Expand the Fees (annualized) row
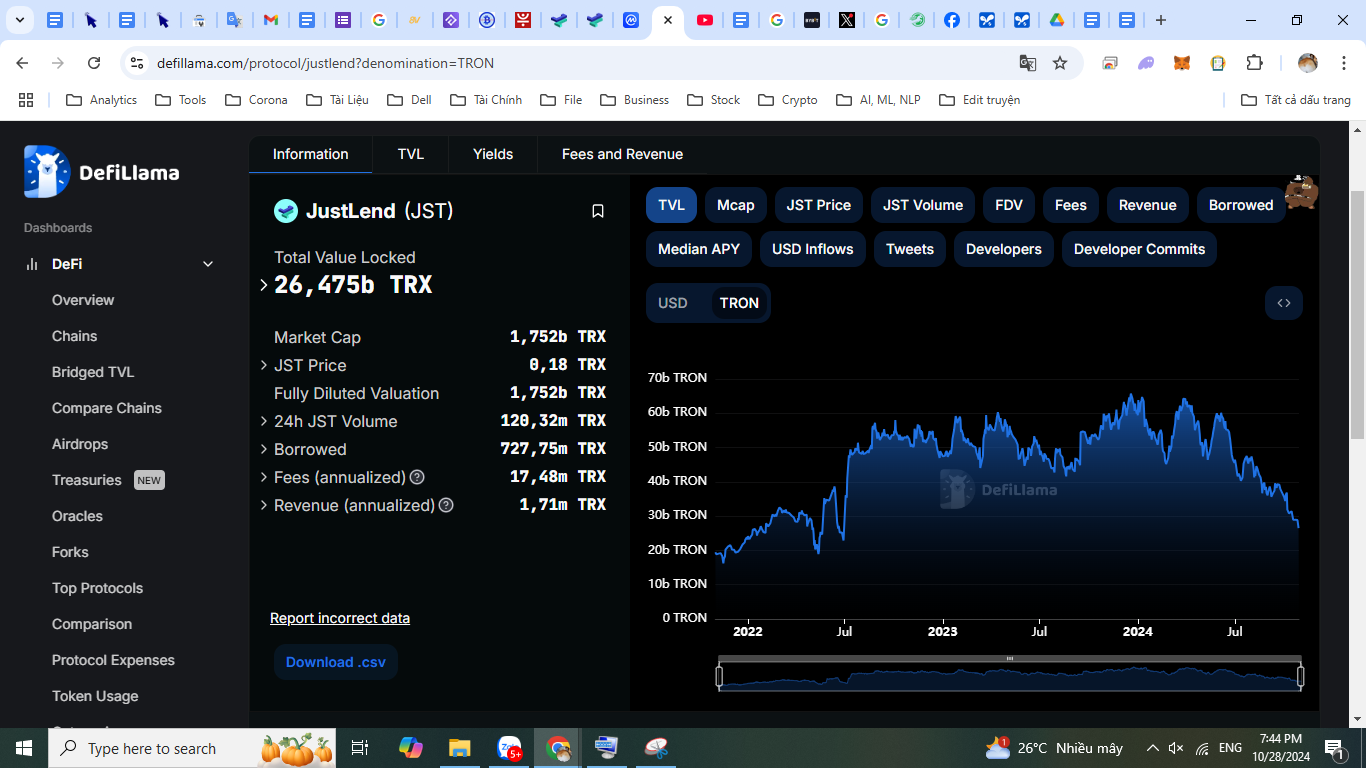 (x=264, y=477)
